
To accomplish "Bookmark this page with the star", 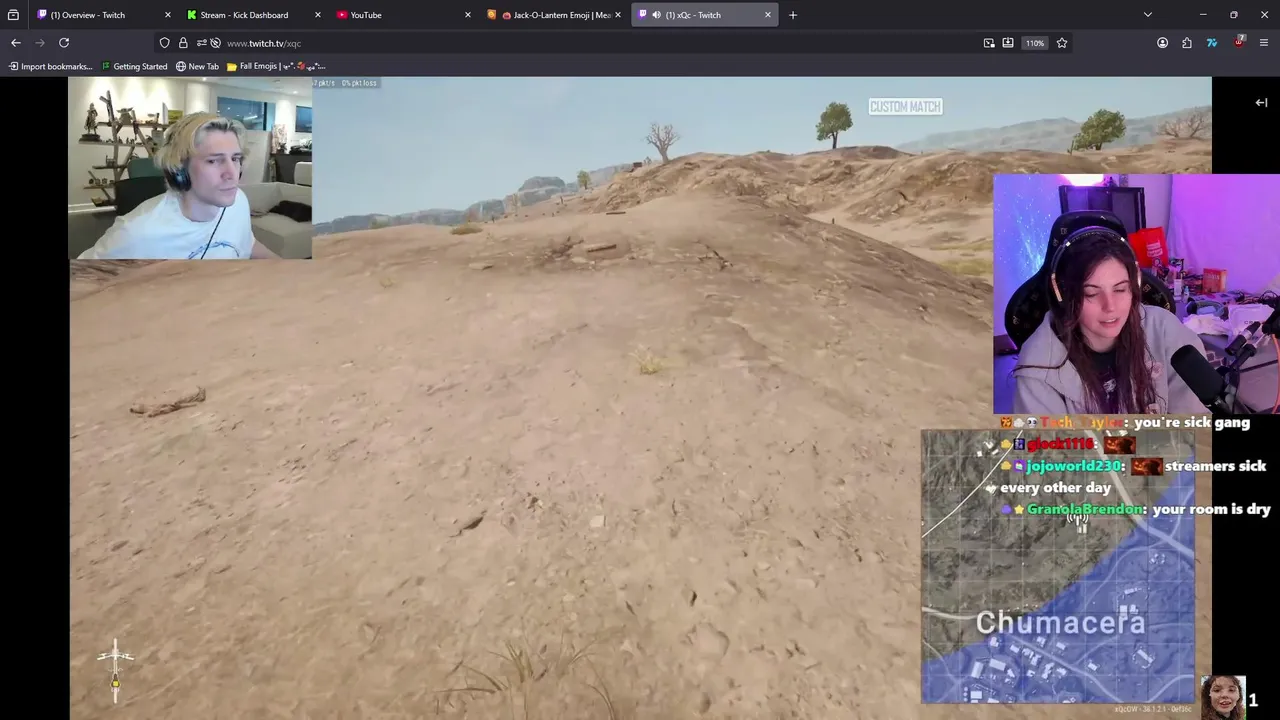I will click(x=1062, y=43).
